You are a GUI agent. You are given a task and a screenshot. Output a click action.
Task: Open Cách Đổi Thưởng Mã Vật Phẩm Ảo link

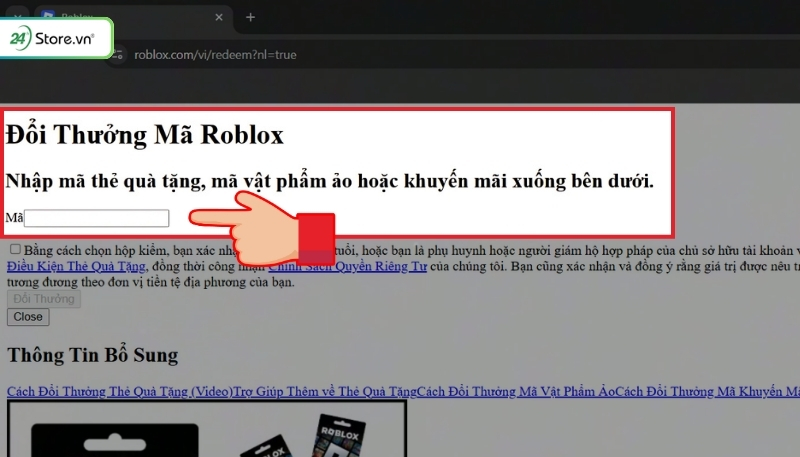tap(516, 391)
